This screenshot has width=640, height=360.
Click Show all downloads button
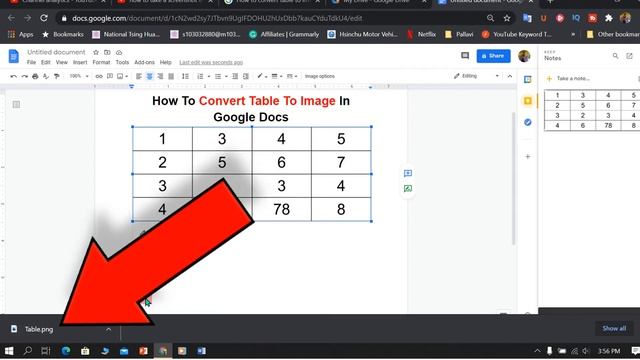pos(614,329)
